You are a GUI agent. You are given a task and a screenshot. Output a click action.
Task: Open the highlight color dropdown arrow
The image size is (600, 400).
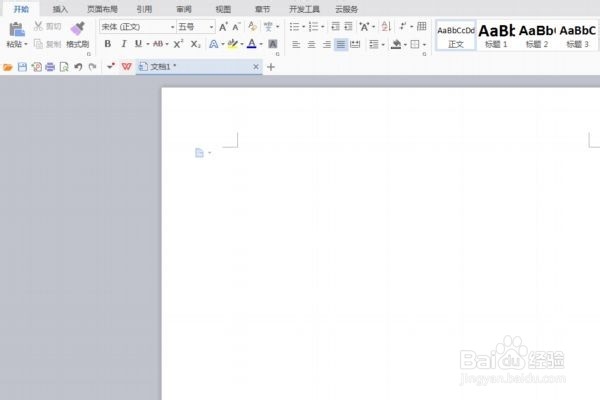(x=242, y=44)
